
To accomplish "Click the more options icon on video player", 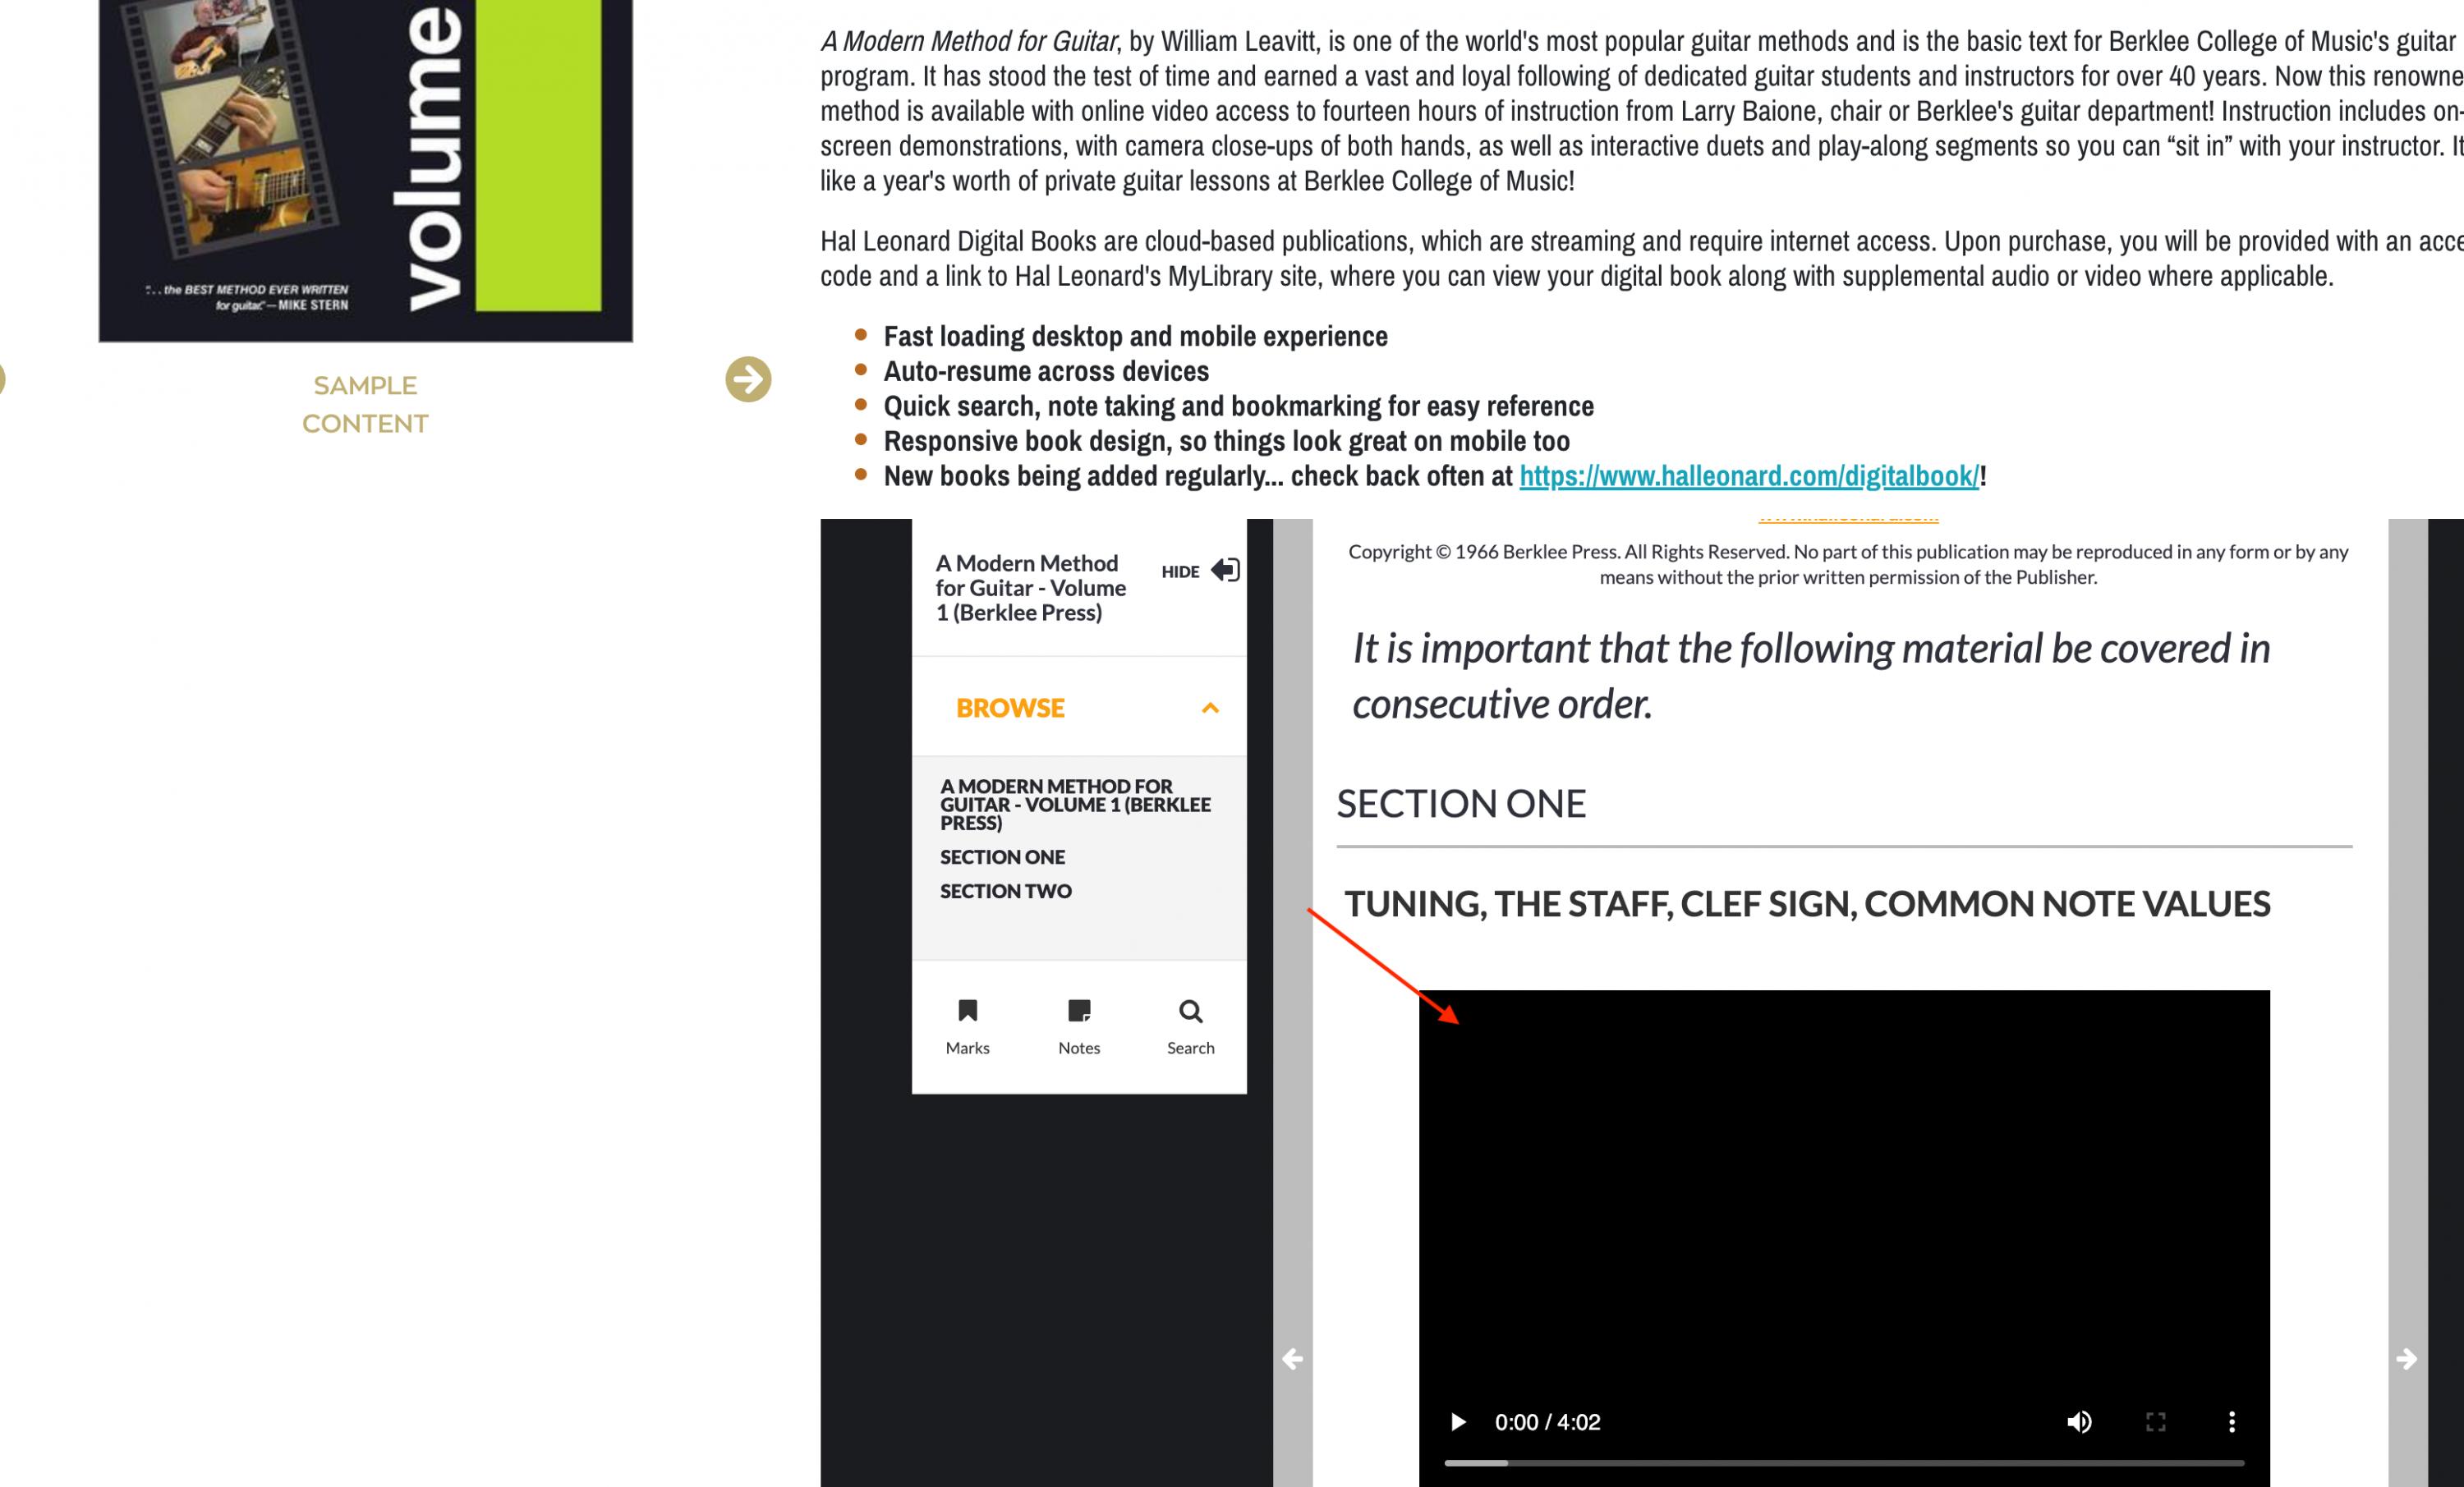I will click(2230, 1422).
